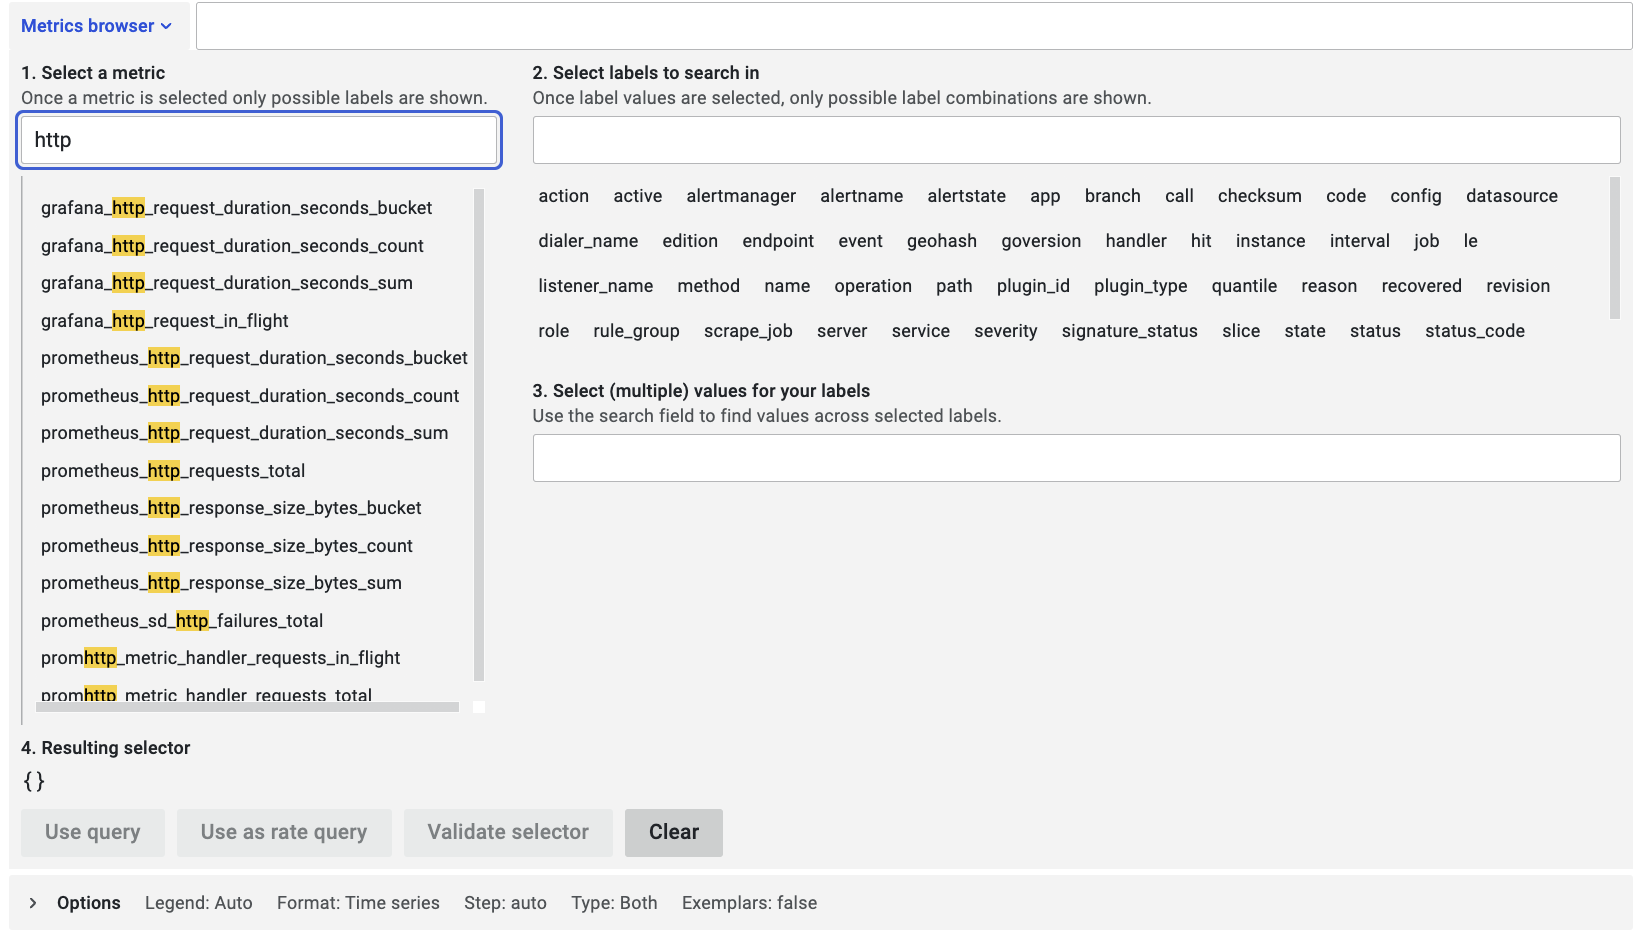Screen dimensions: 1638x934
Task: Click the Validate selector button
Action: click(x=507, y=832)
